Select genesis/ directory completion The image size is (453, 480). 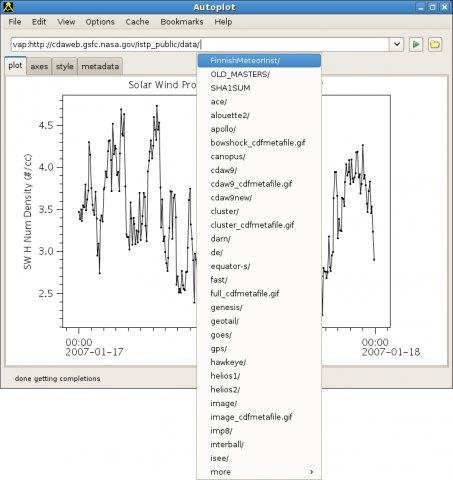coord(259,307)
